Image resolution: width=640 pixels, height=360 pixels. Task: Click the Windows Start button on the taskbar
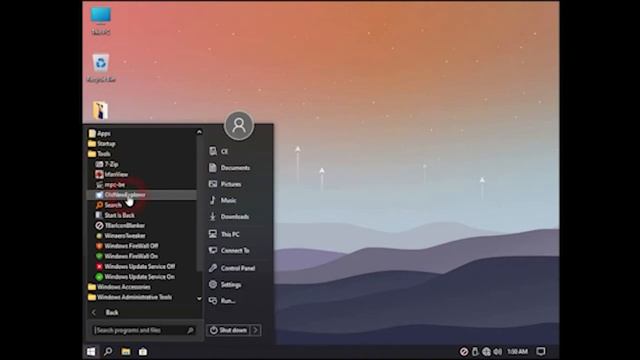(91, 351)
